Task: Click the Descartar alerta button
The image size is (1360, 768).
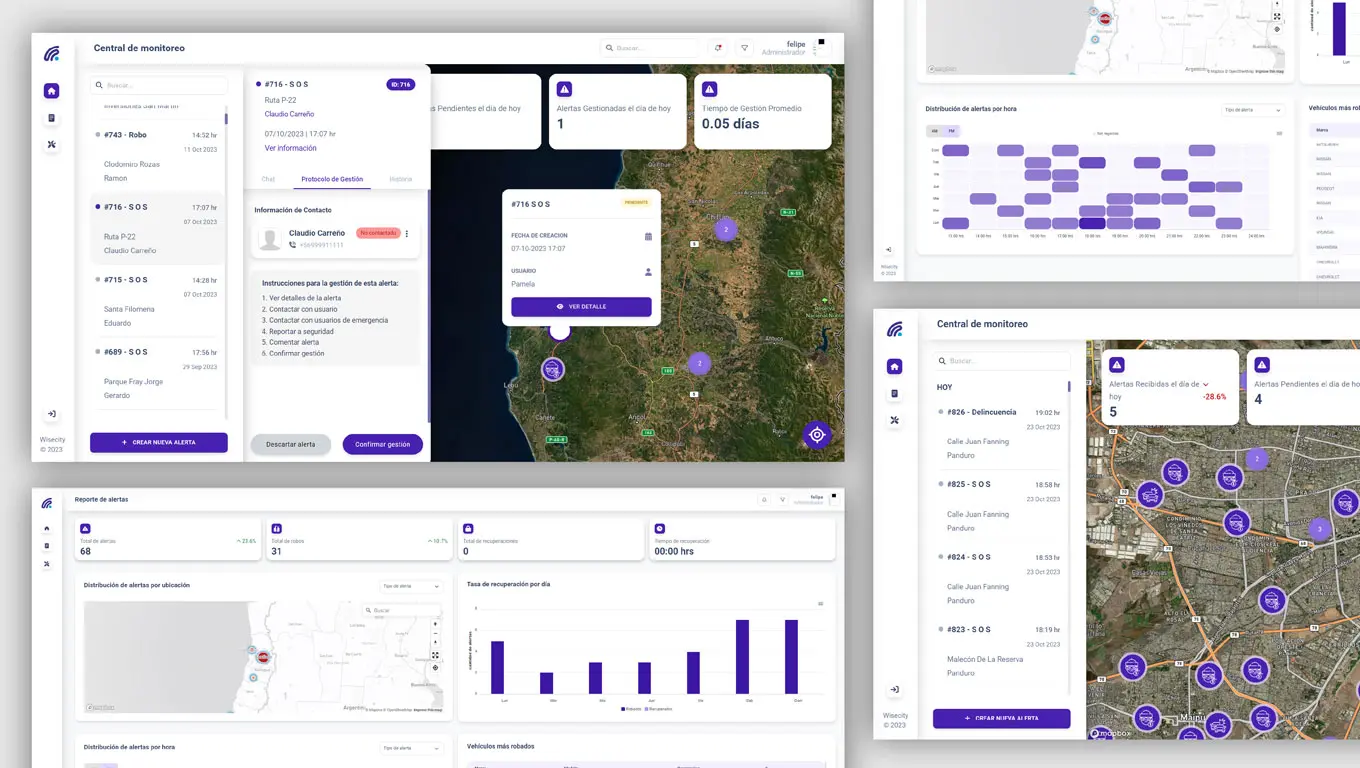Action: 290,444
